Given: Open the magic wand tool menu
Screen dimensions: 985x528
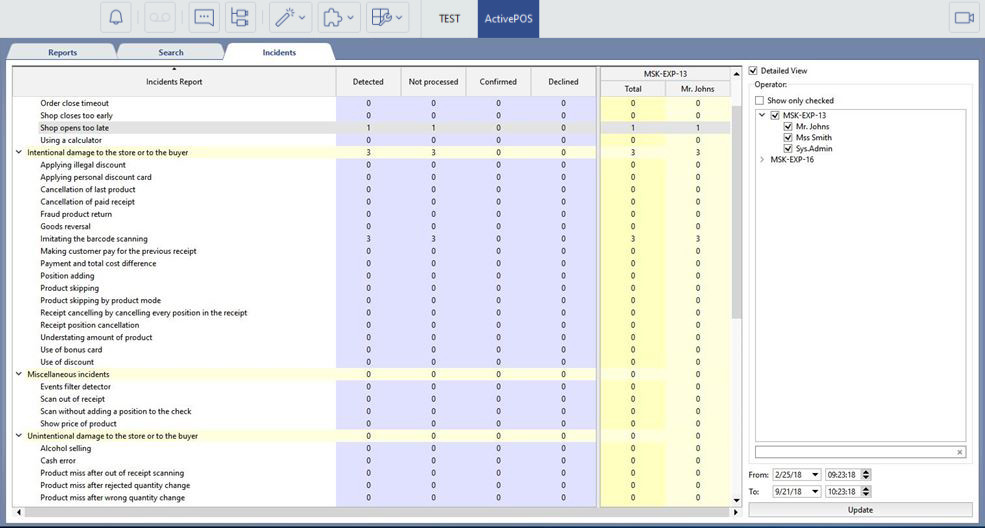Looking at the screenshot, I should tap(289, 18).
